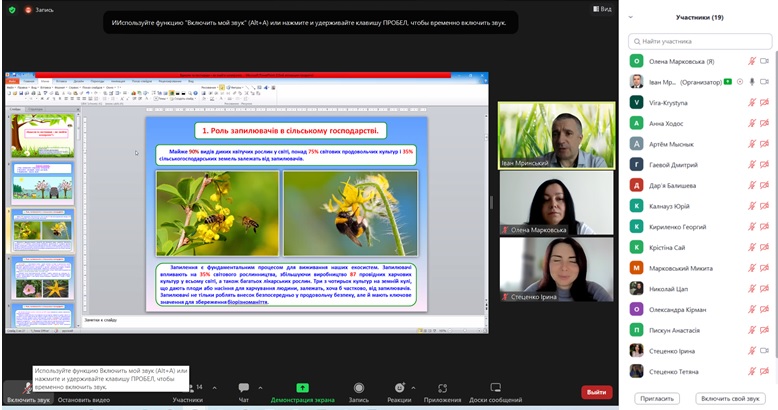Open the Чат chat bubble icon
This screenshot has width=778, height=410.
(244, 388)
